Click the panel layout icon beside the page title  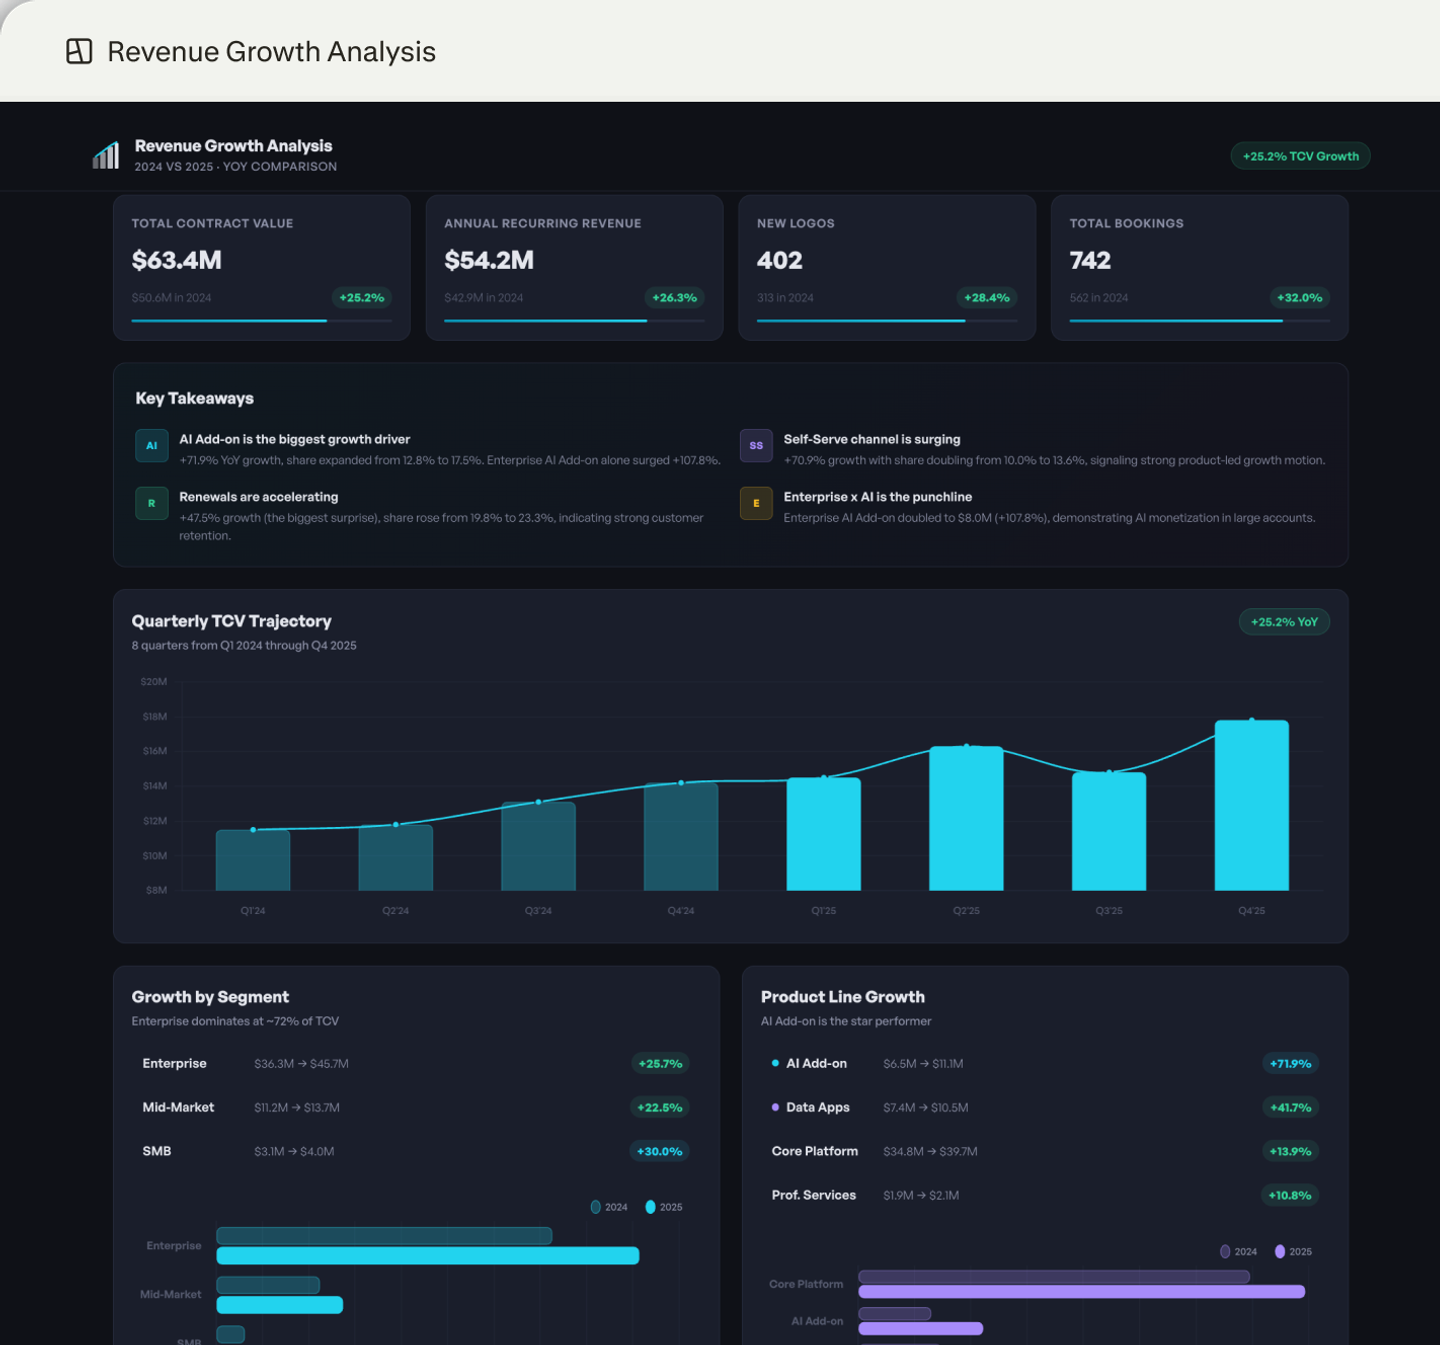(79, 51)
